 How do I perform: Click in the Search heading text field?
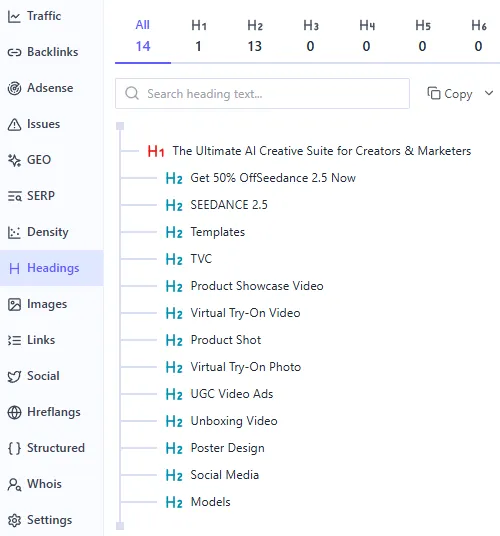coord(262,93)
